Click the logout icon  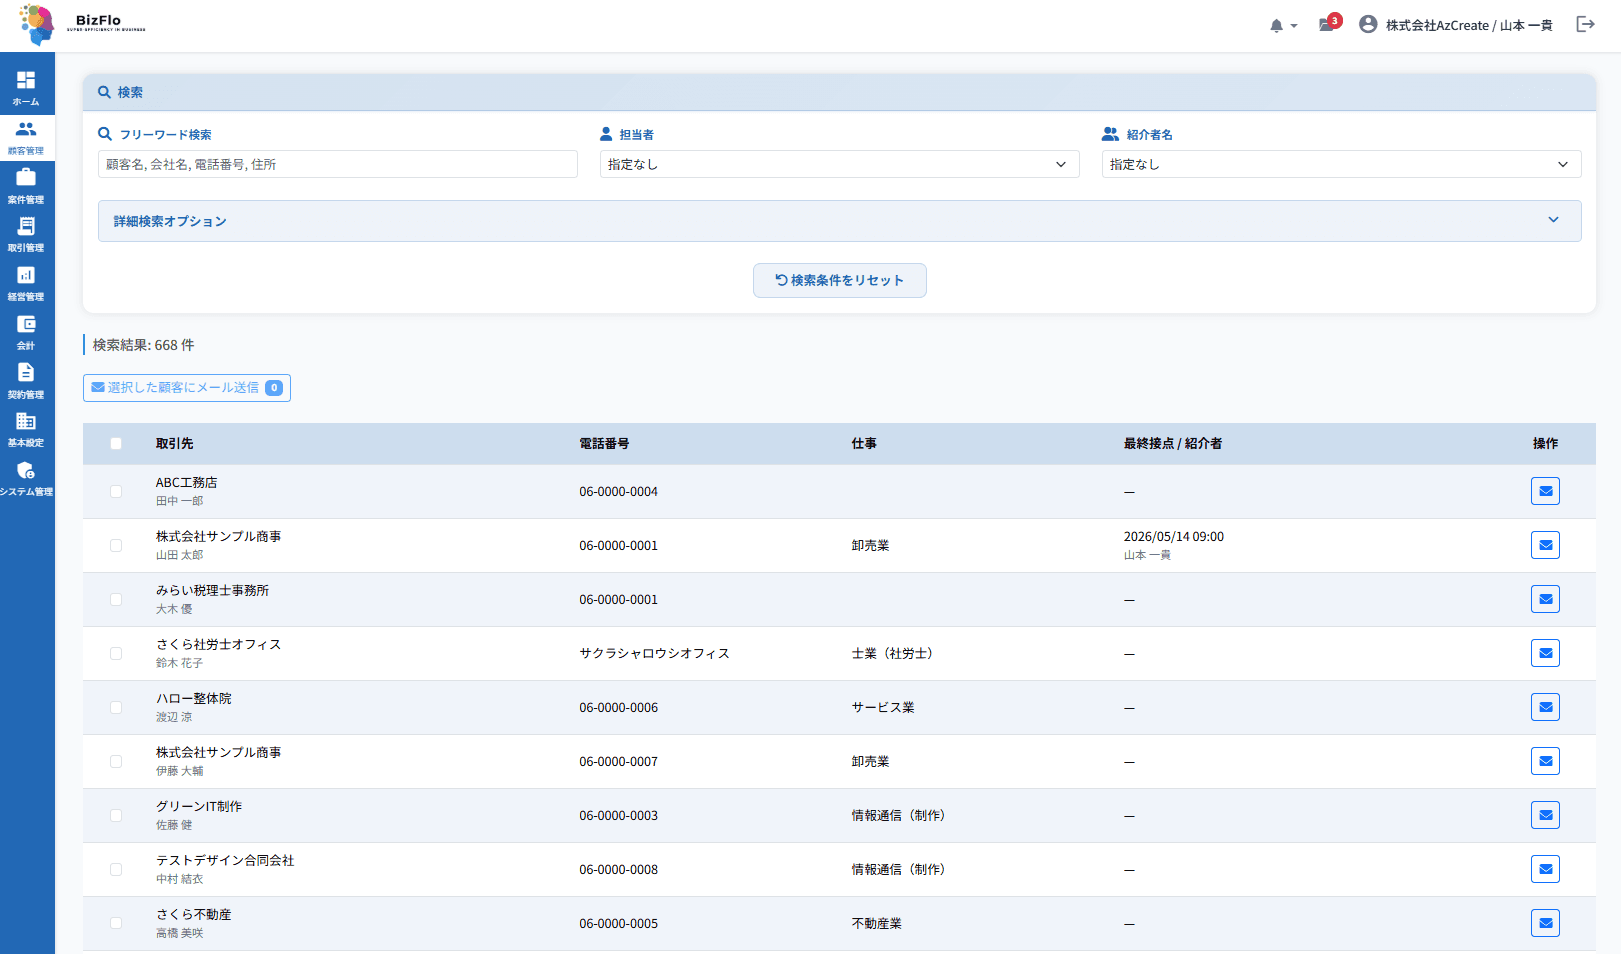point(1585,25)
